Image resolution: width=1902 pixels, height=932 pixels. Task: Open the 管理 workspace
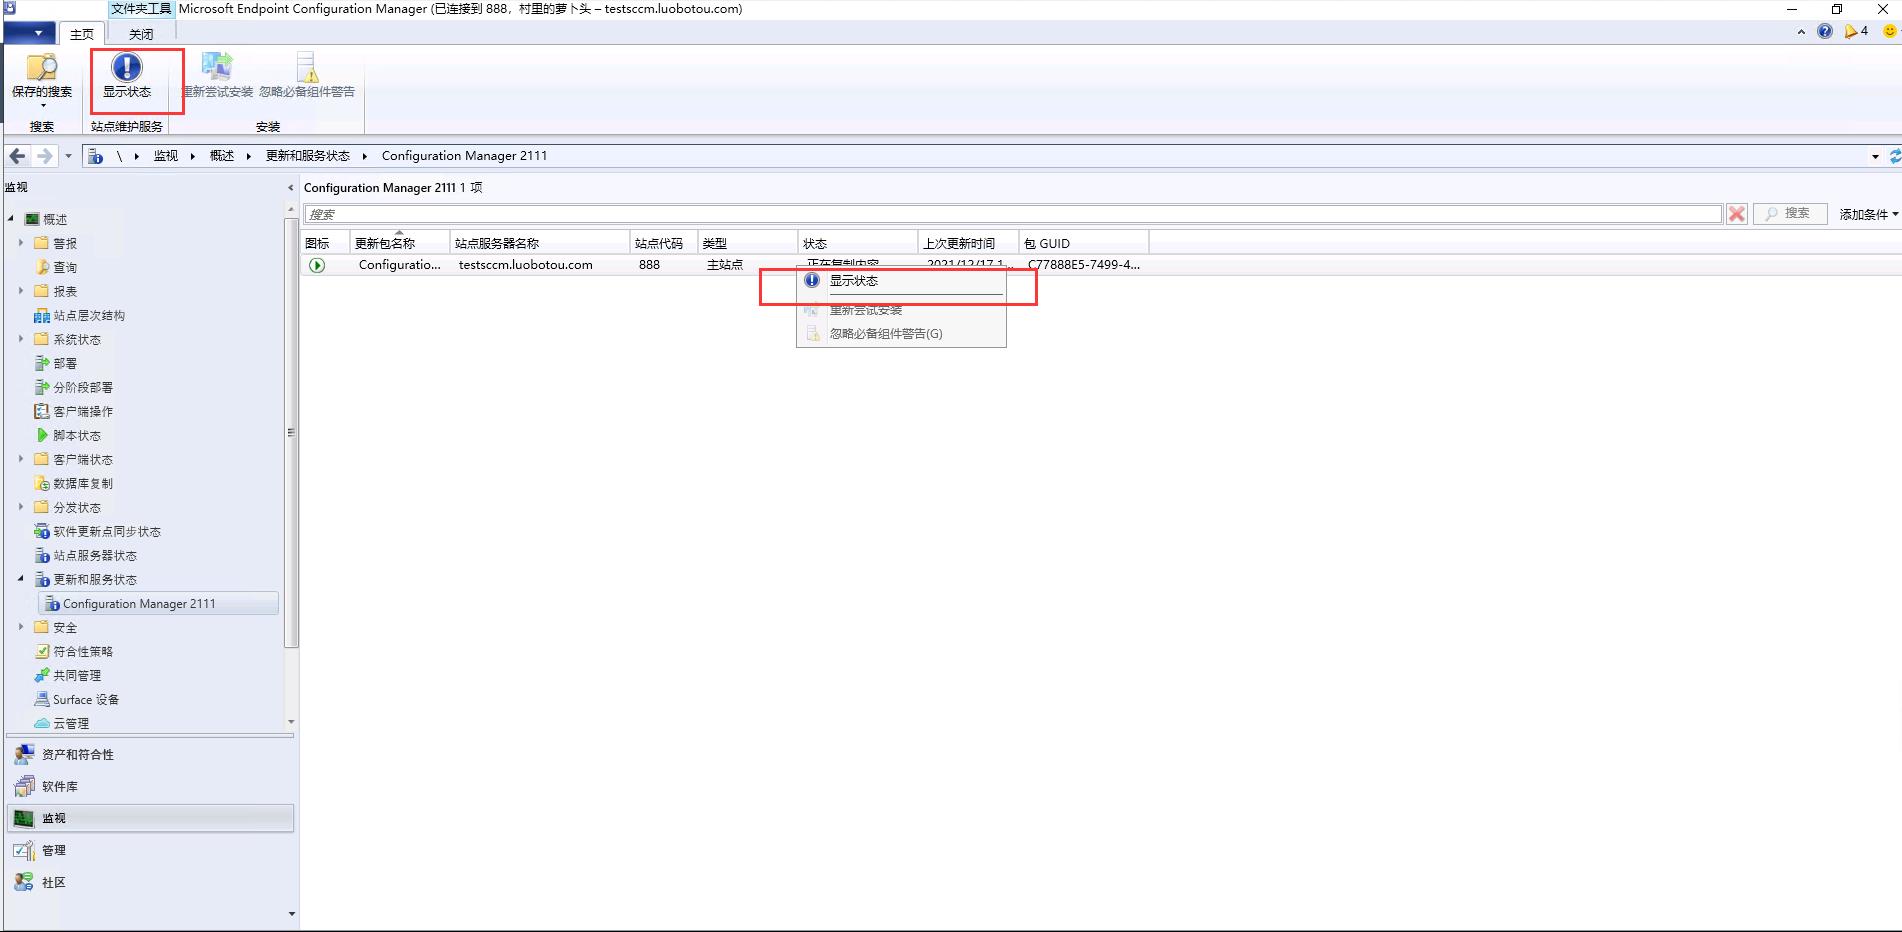[x=150, y=850]
